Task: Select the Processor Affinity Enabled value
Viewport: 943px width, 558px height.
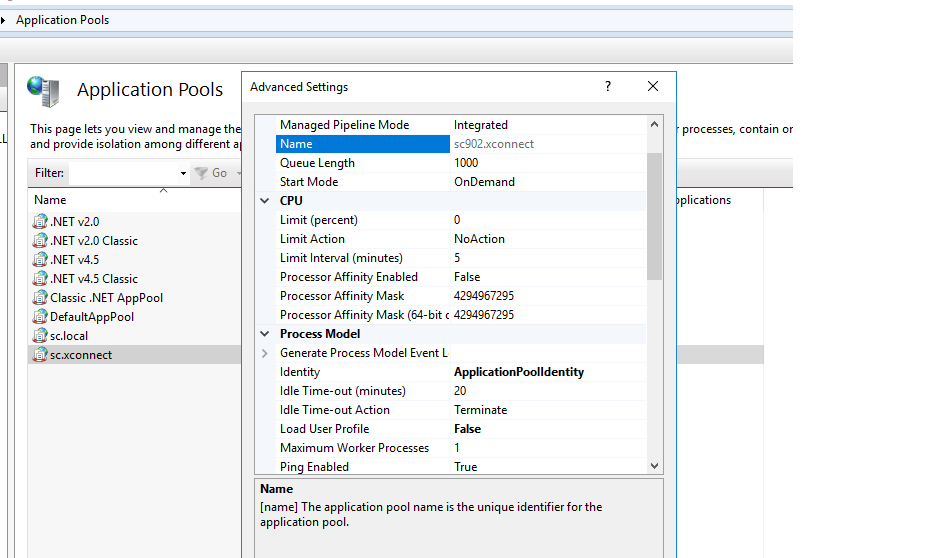Action: point(467,277)
